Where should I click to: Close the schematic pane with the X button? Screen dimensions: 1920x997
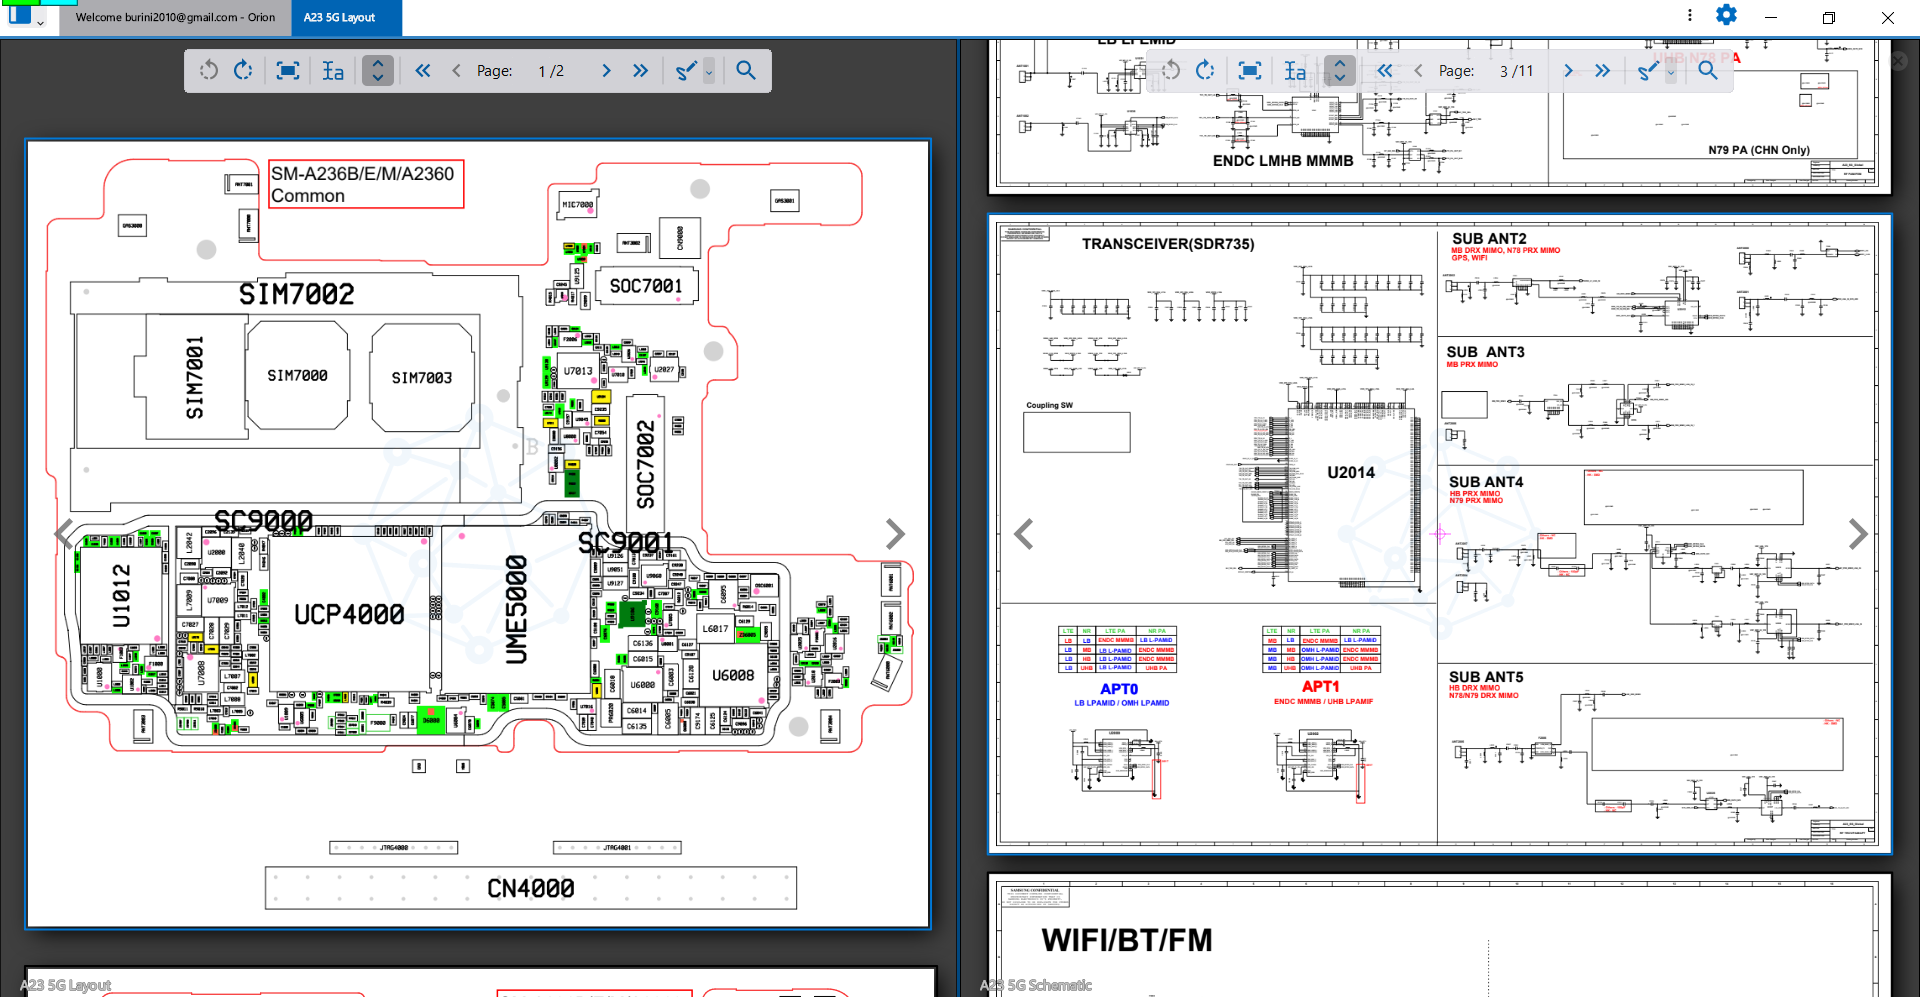click(1898, 61)
